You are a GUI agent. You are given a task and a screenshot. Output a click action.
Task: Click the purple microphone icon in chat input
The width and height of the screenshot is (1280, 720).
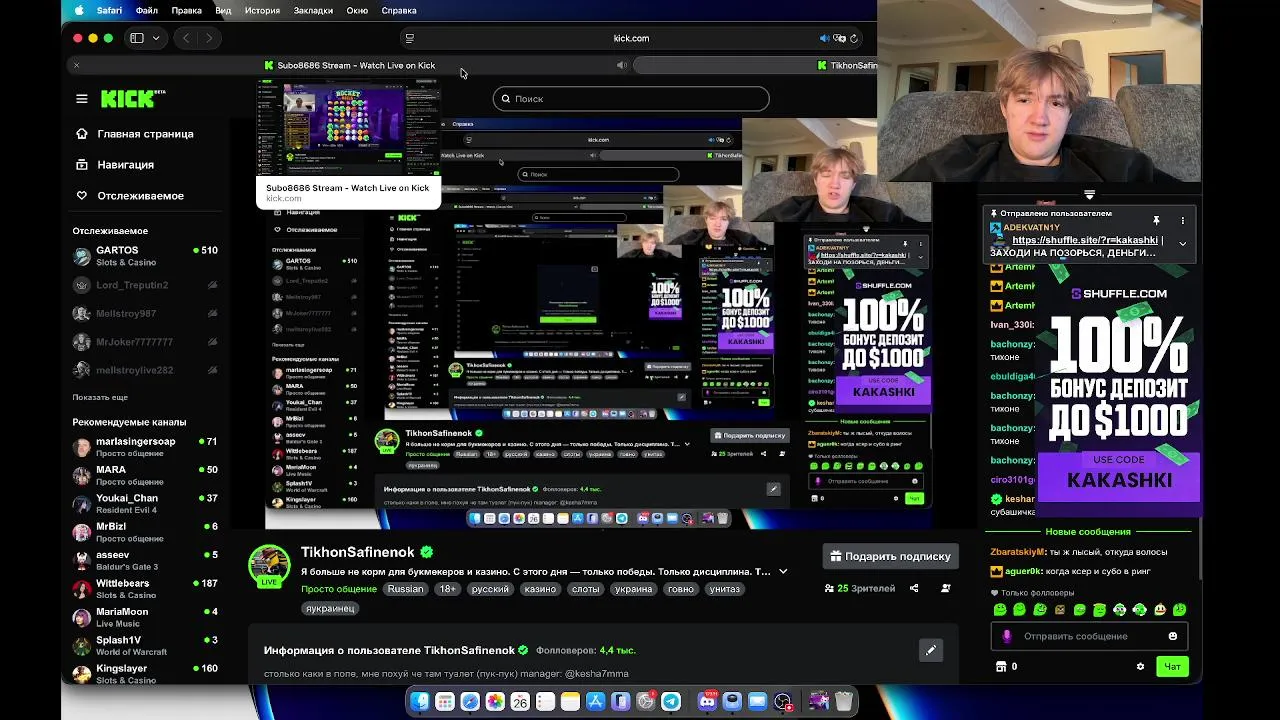click(1007, 636)
